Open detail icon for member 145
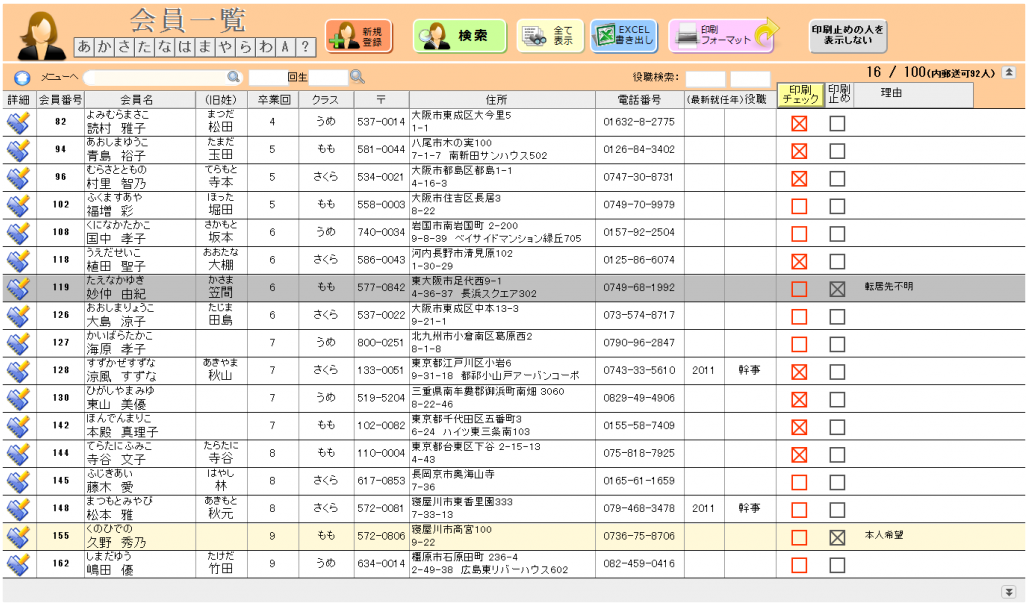 pos(18,481)
